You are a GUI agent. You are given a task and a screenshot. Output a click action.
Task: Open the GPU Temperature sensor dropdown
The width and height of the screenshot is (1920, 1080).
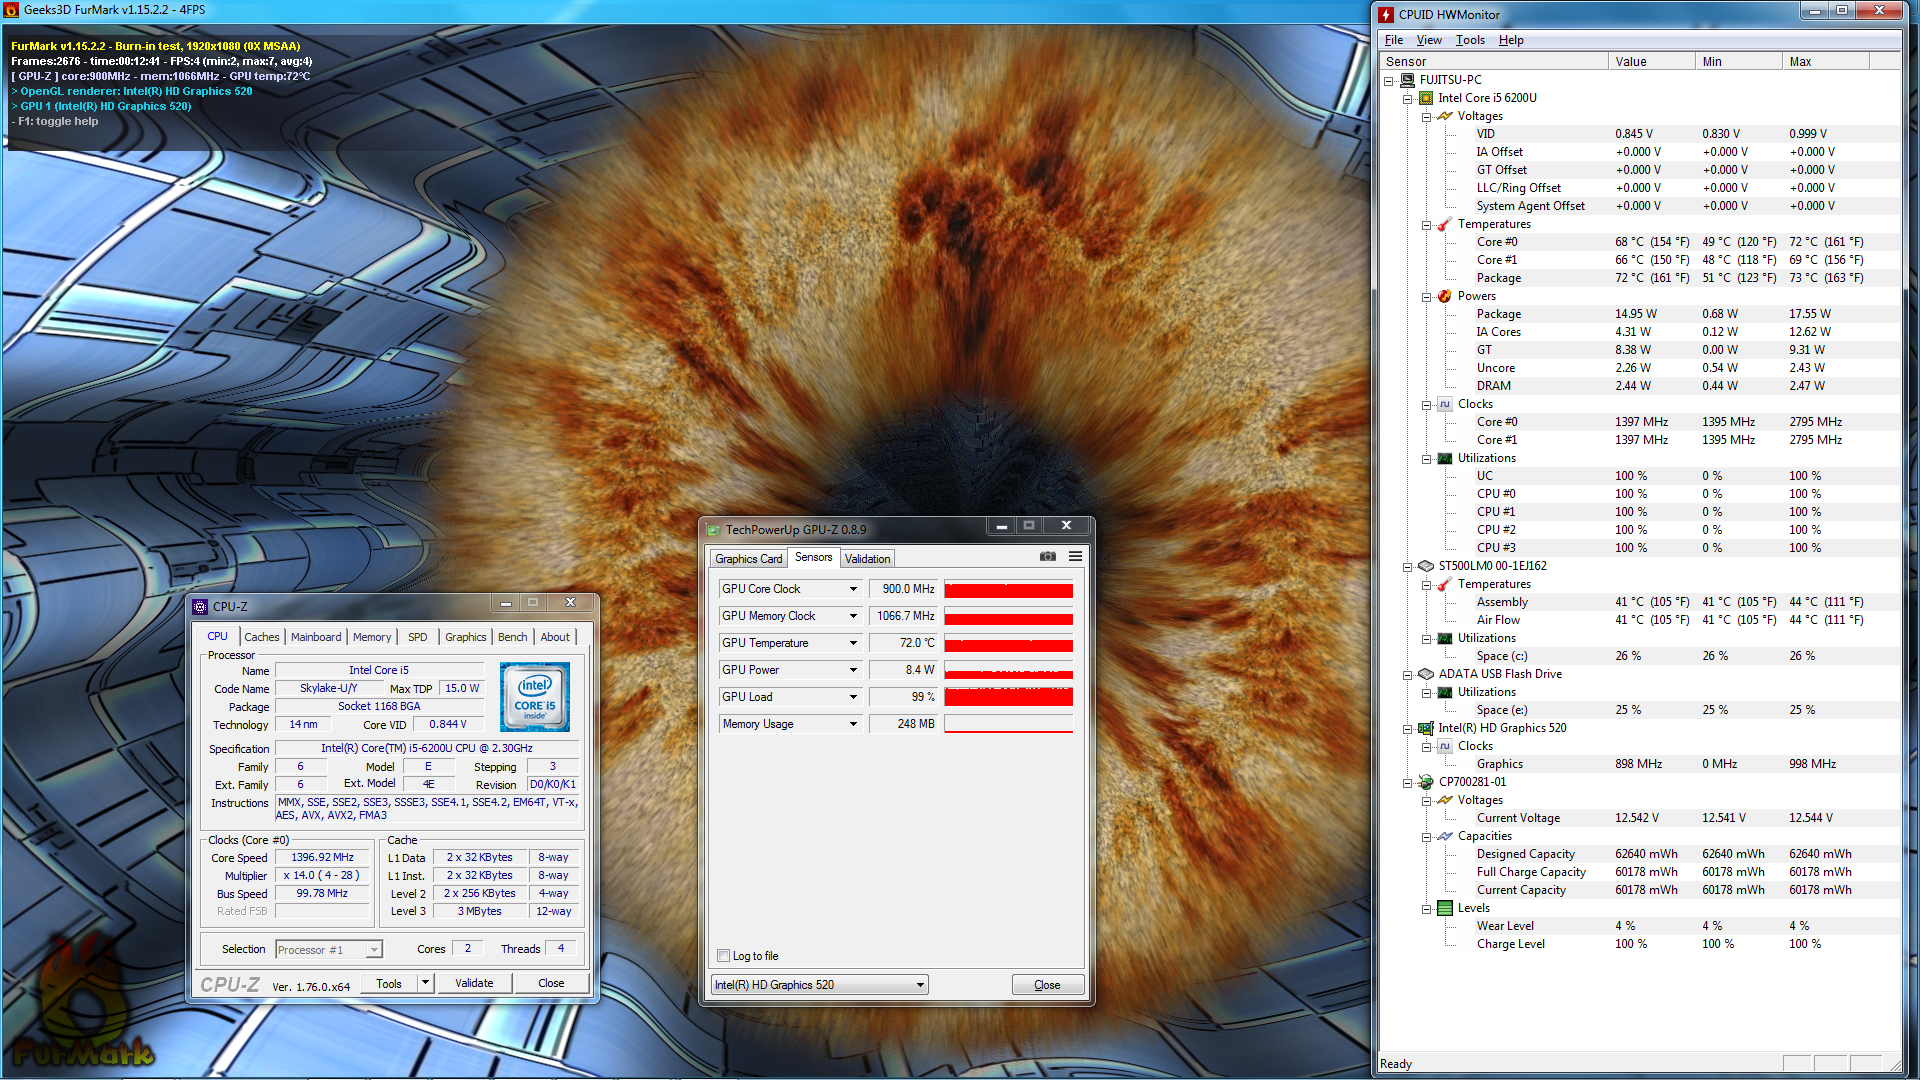(853, 643)
